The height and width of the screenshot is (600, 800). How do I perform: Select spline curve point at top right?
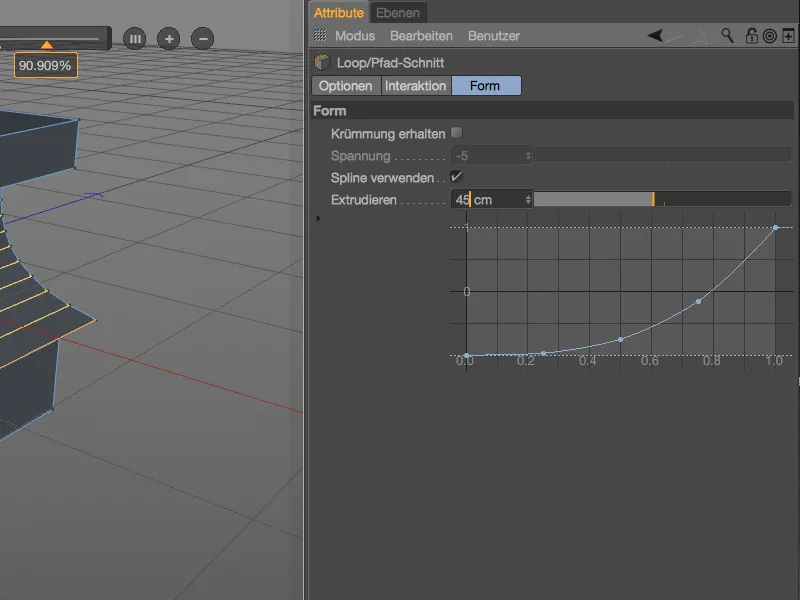[776, 228]
